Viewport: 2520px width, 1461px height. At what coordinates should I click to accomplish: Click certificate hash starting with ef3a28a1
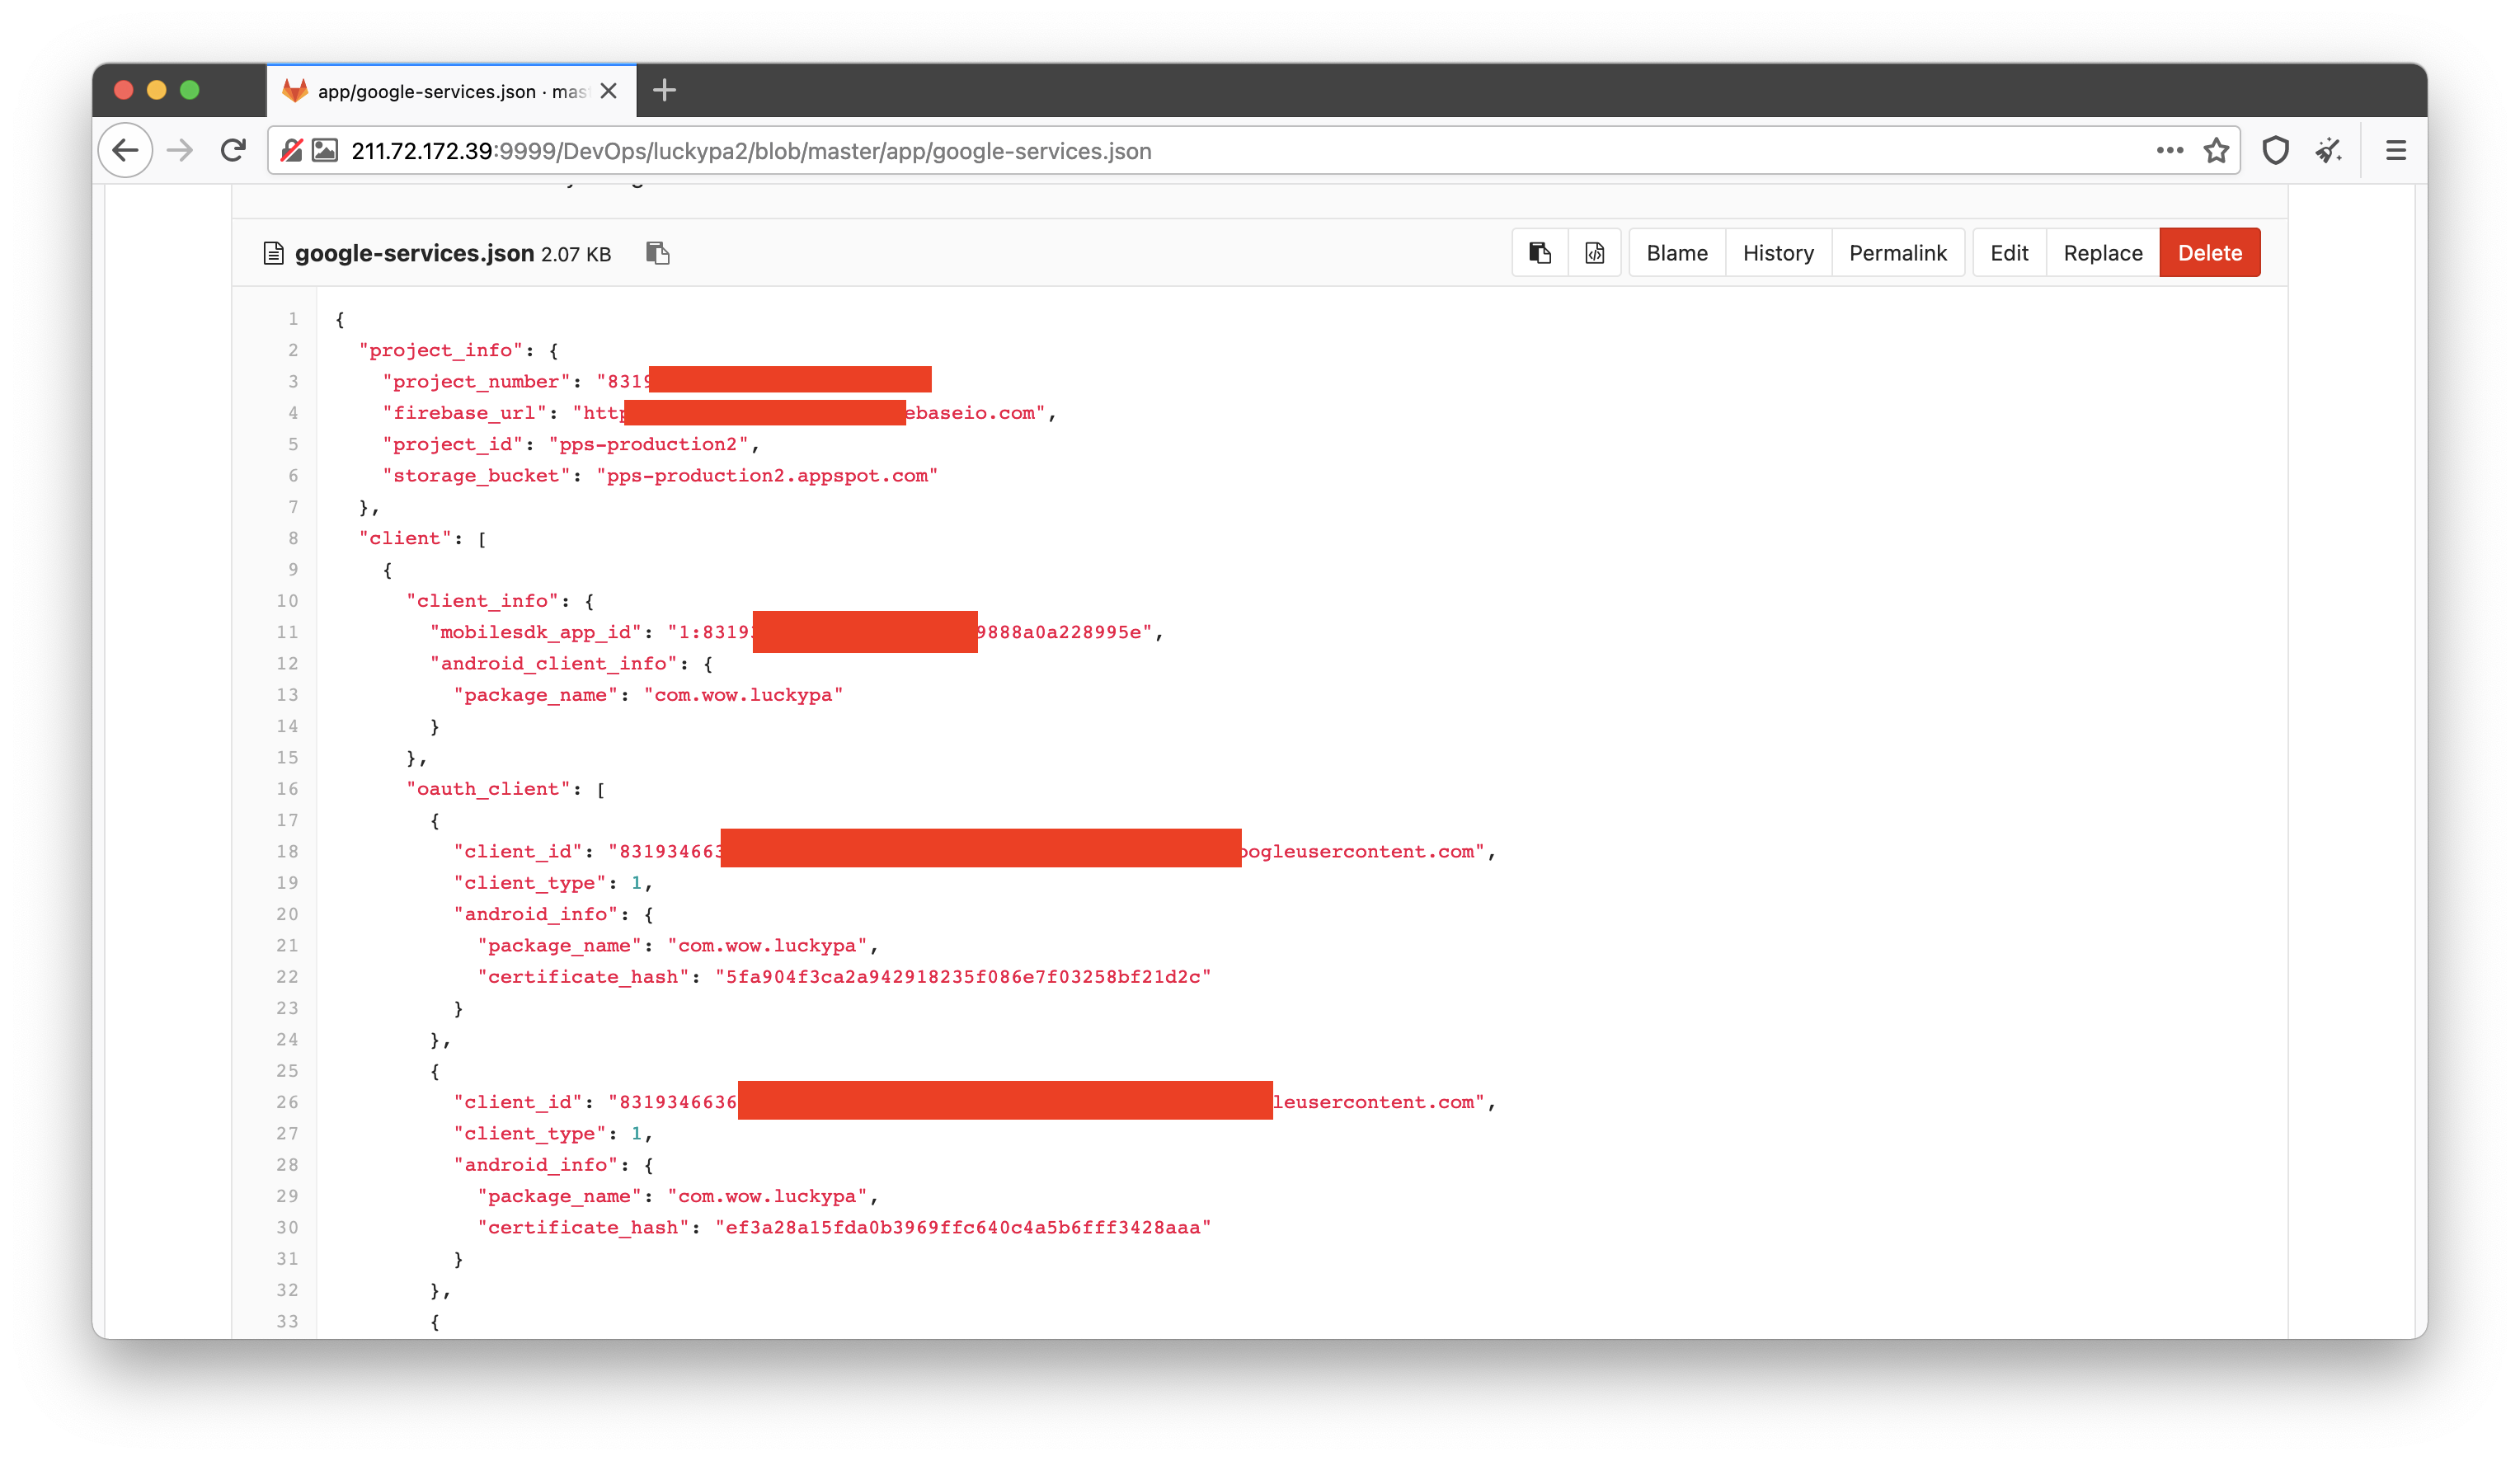pyautogui.click(x=963, y=1227)
